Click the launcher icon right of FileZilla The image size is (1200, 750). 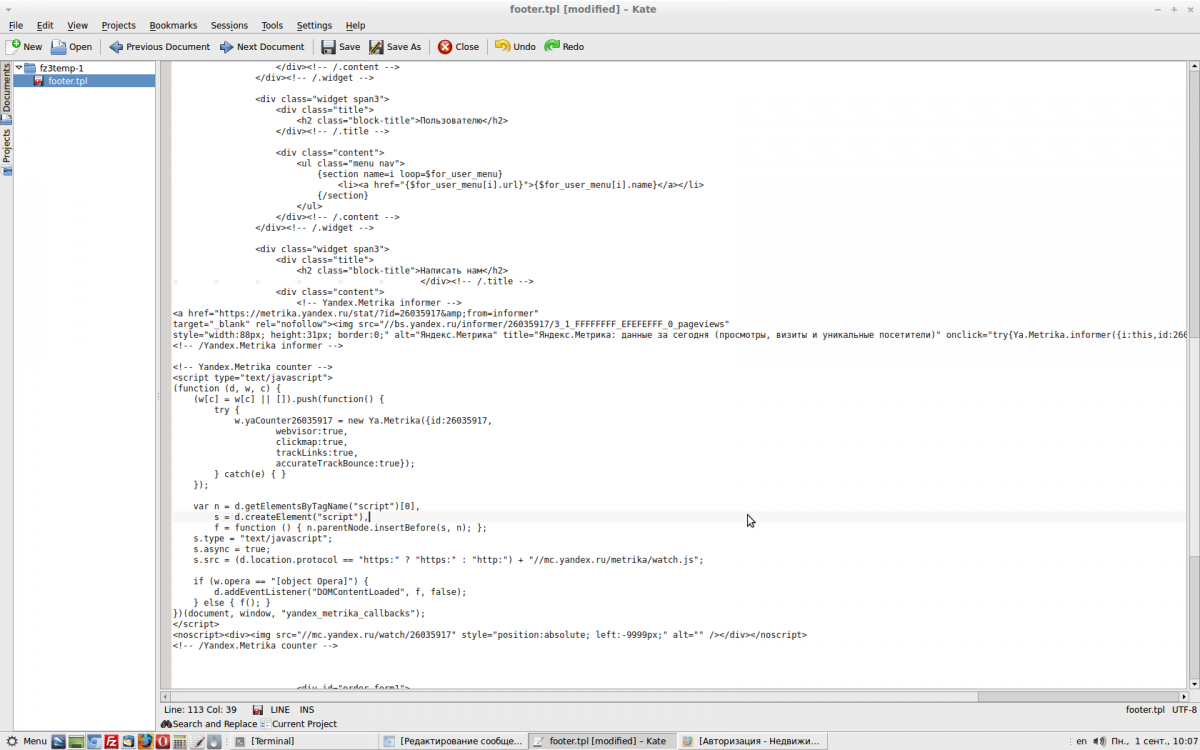pos(128,741)
